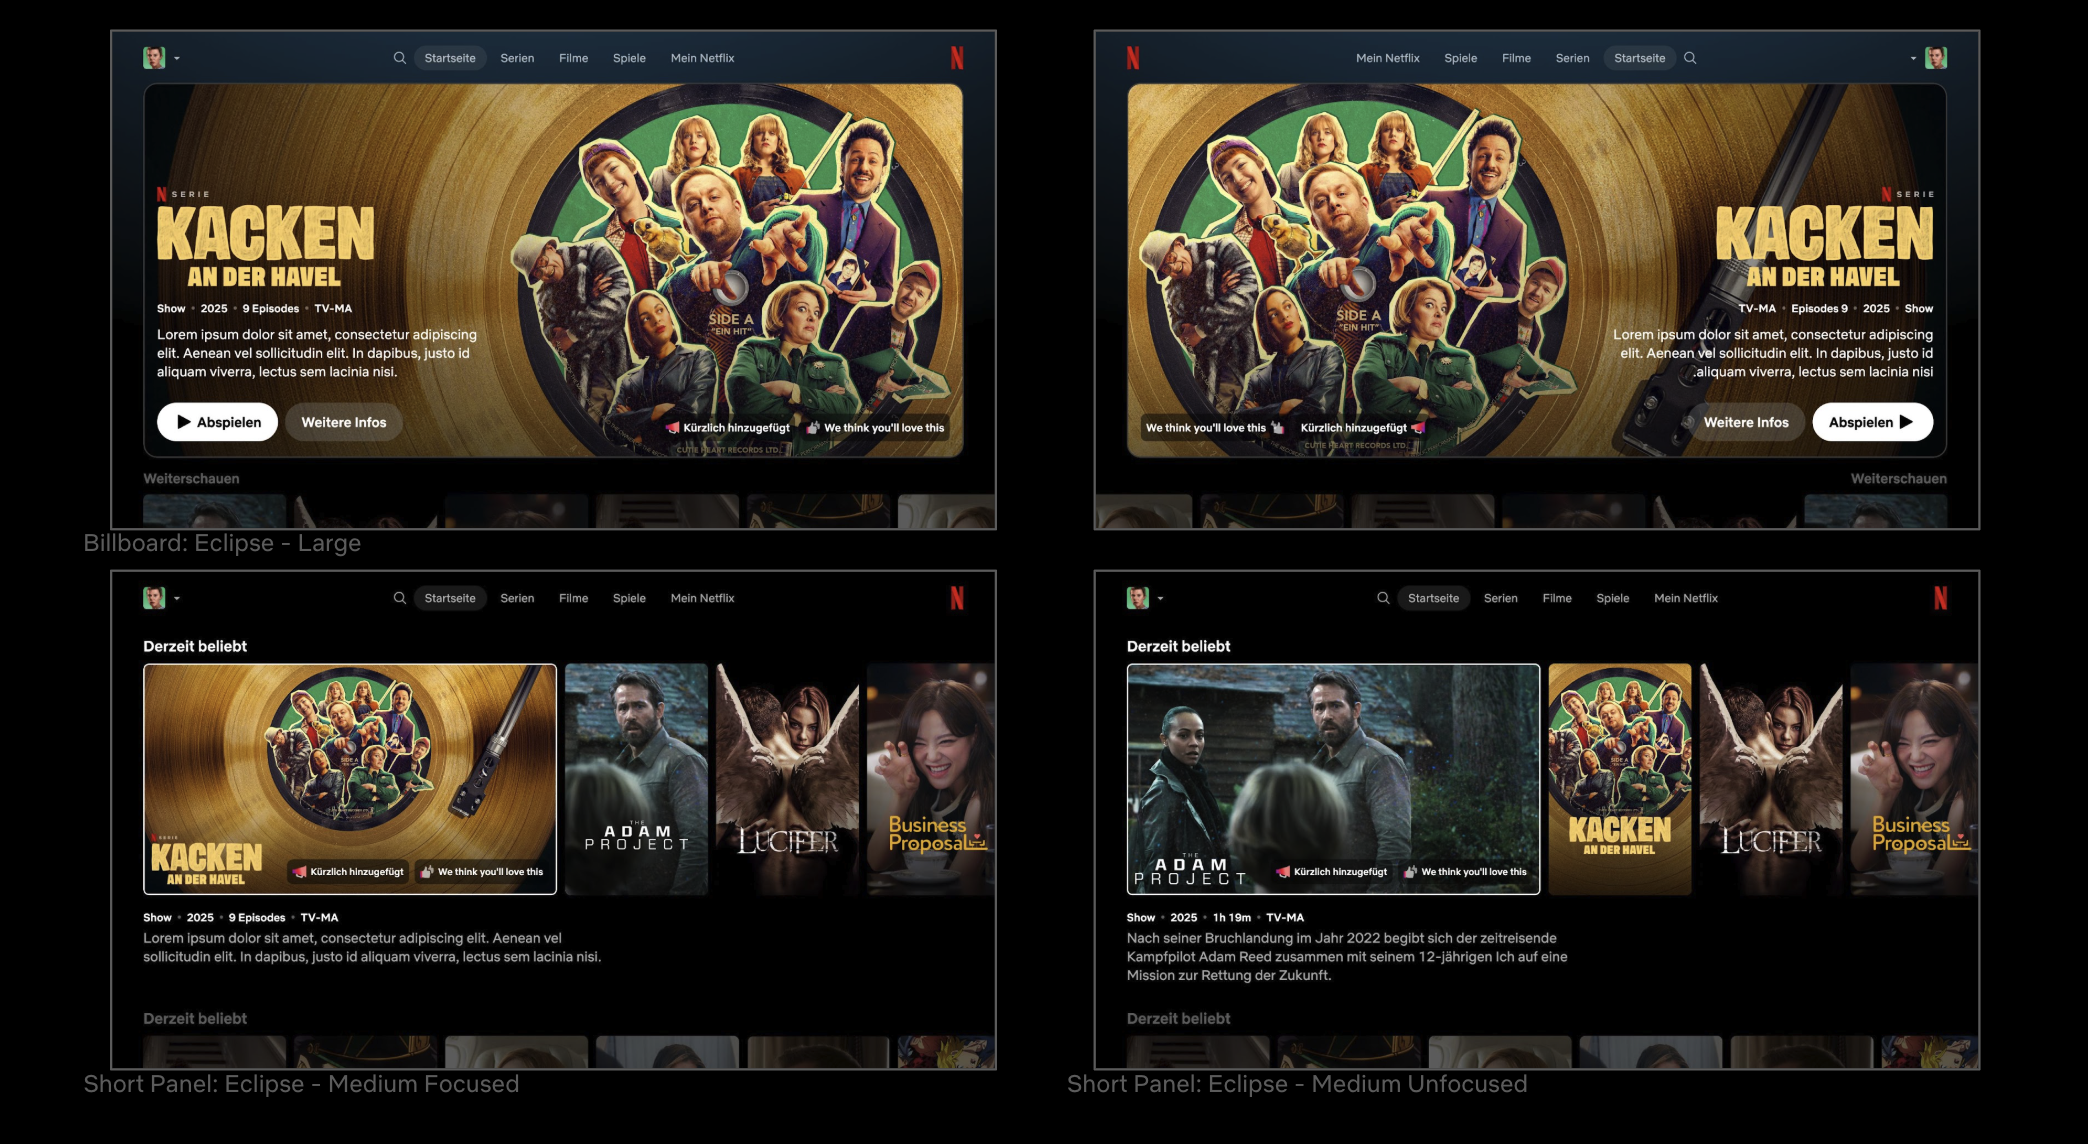2088x1144 pixels.
Task: Select Startseite in Medium Unfocused panel
Action: [1434, 598]
